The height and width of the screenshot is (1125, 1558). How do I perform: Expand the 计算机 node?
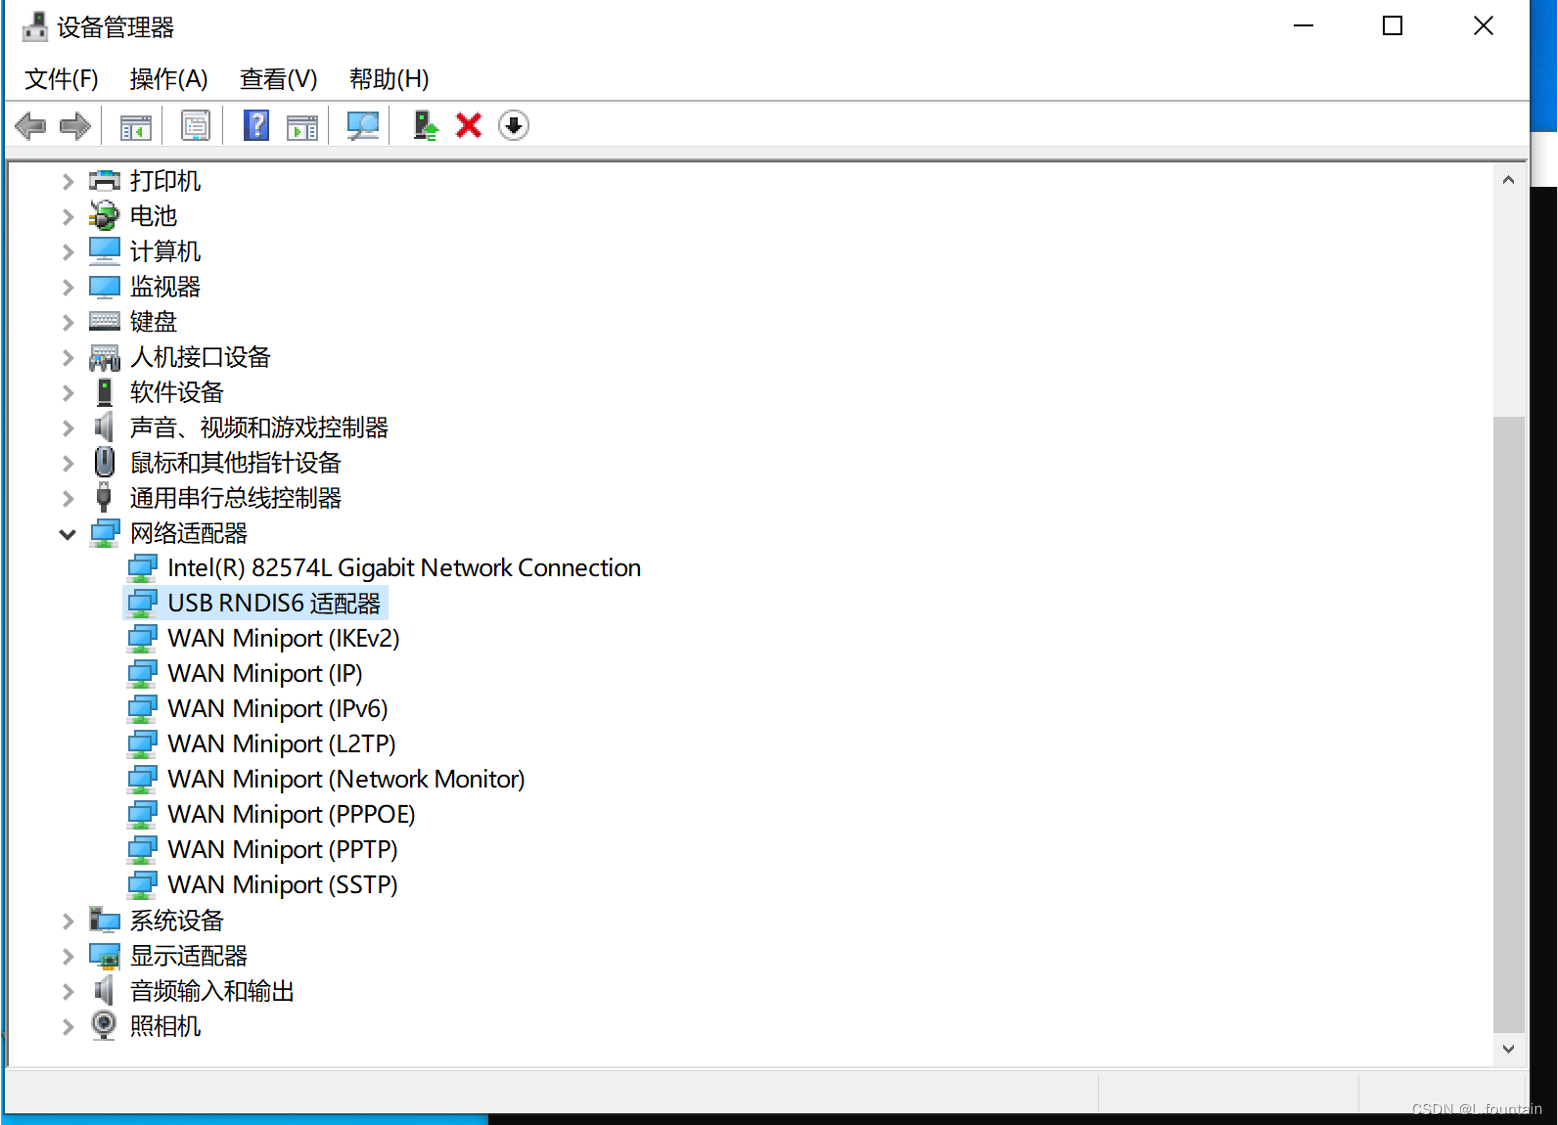pyautogui.click(x=68, y=251)
